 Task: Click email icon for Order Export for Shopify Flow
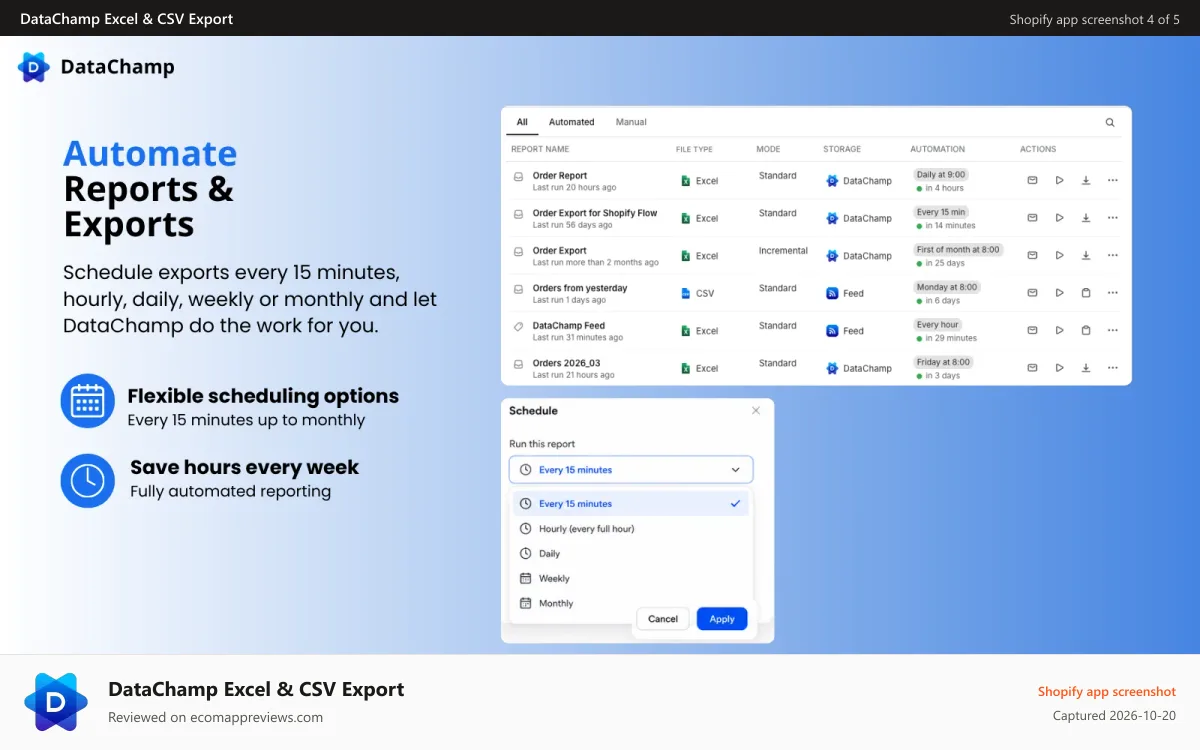click(x=1033, y=218)
